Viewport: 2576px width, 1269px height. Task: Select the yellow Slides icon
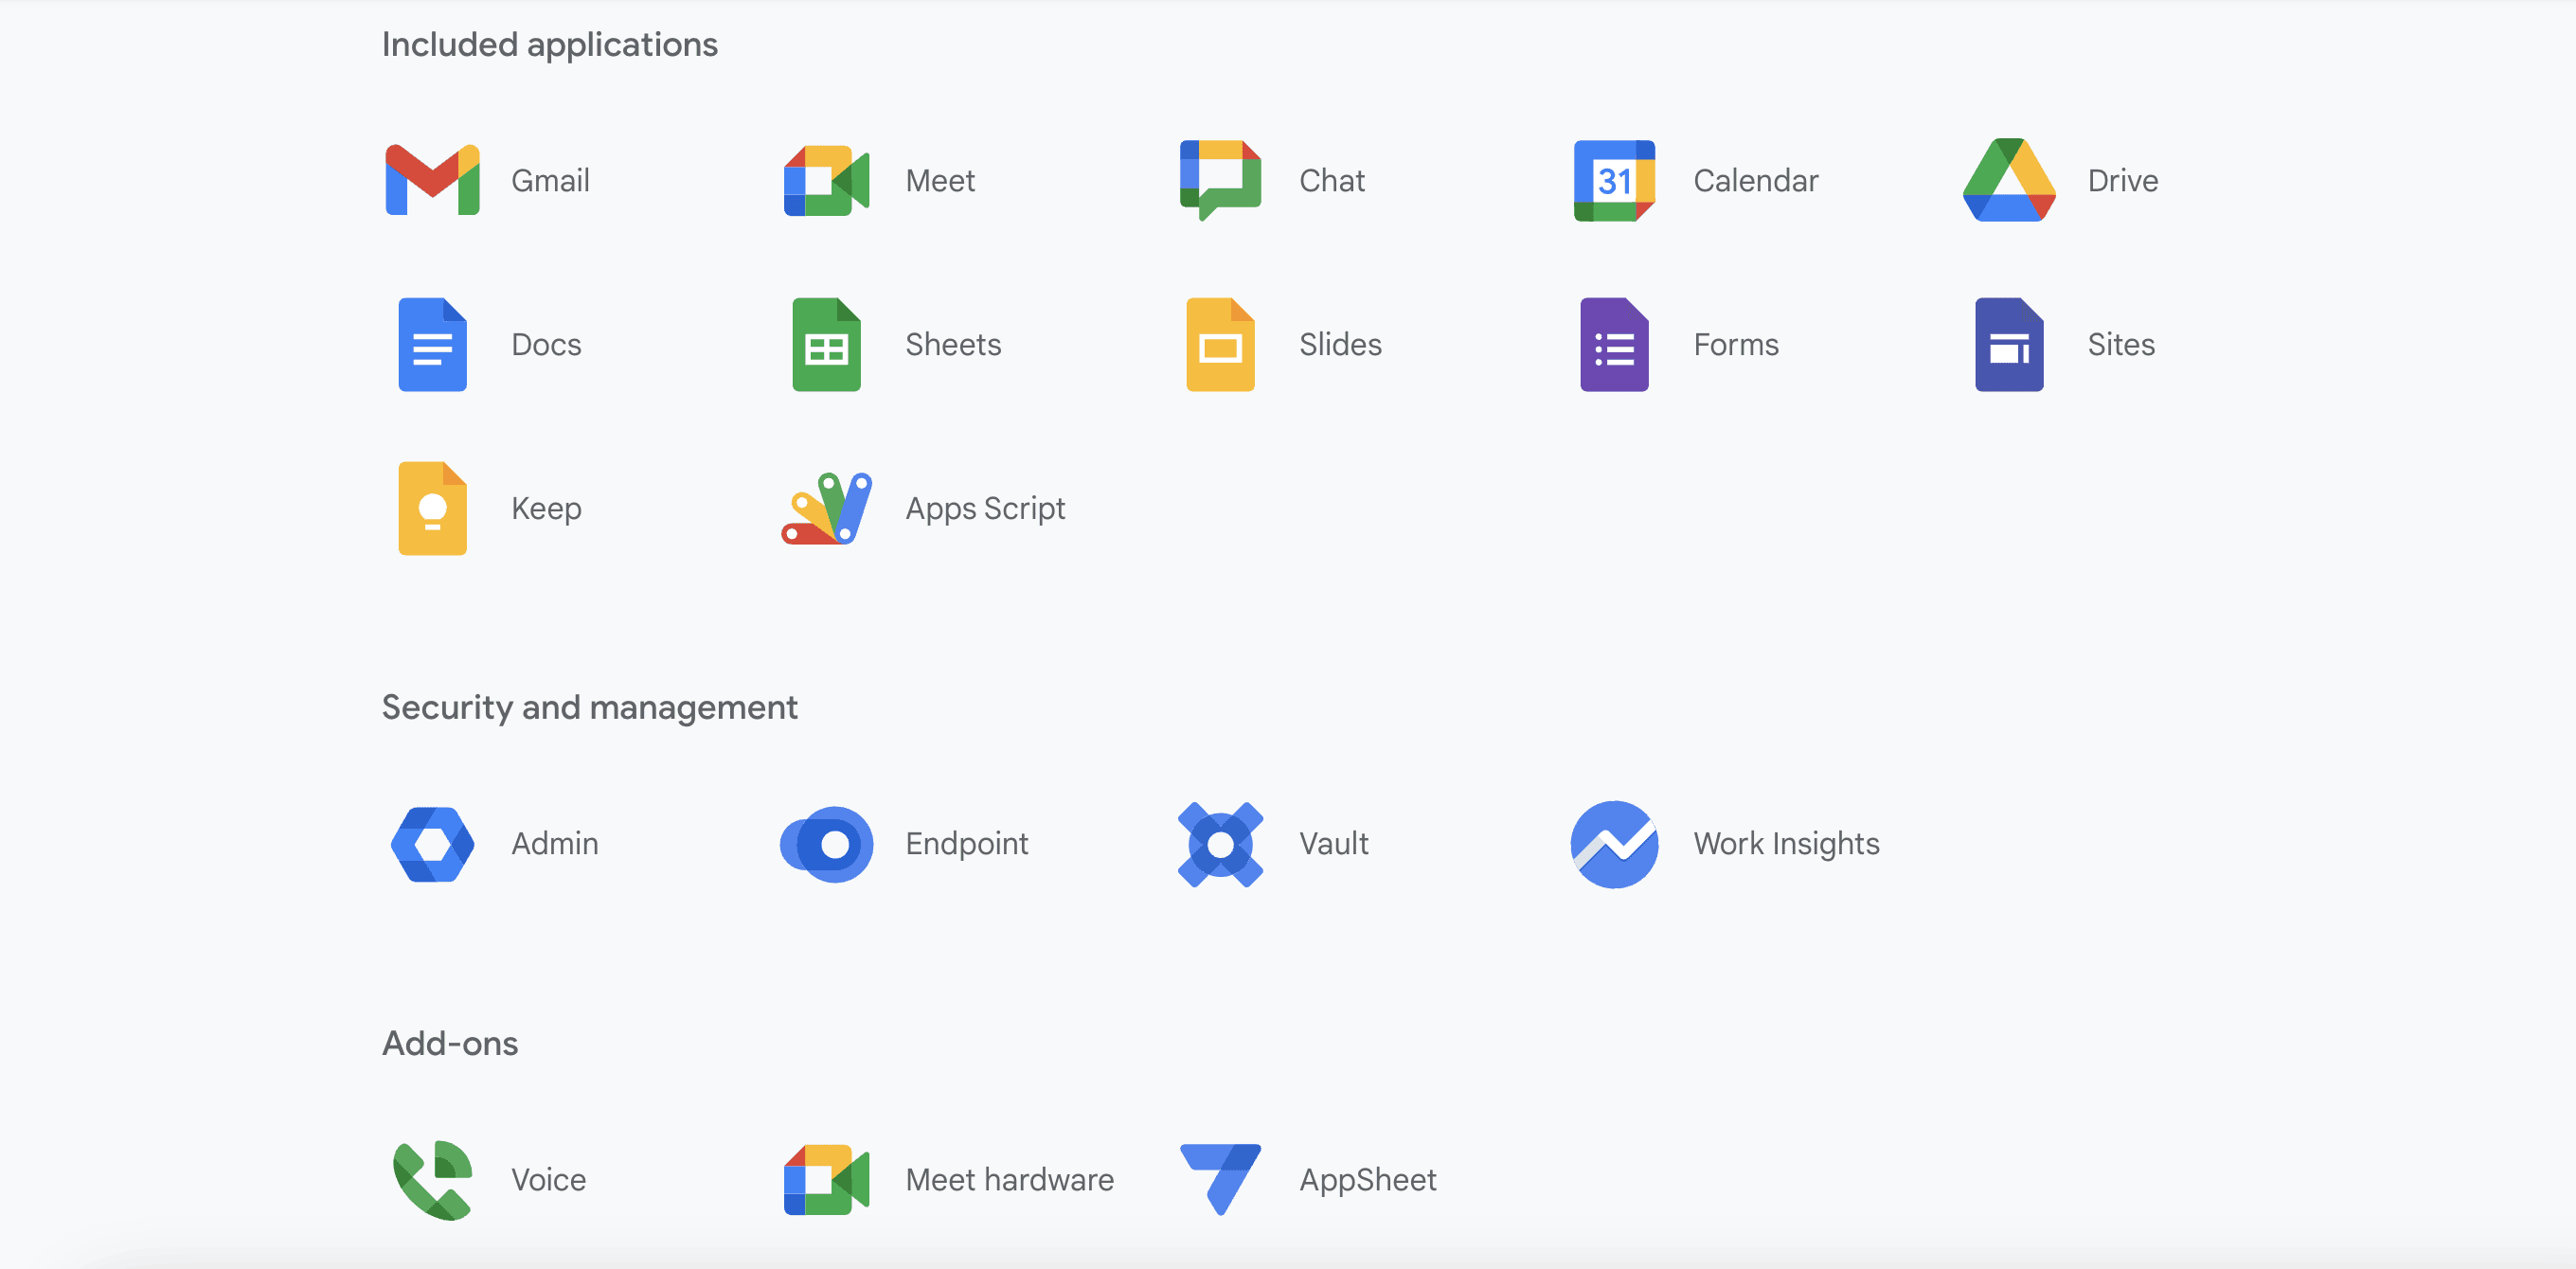pyautogui.click(x=1220, y=344)
